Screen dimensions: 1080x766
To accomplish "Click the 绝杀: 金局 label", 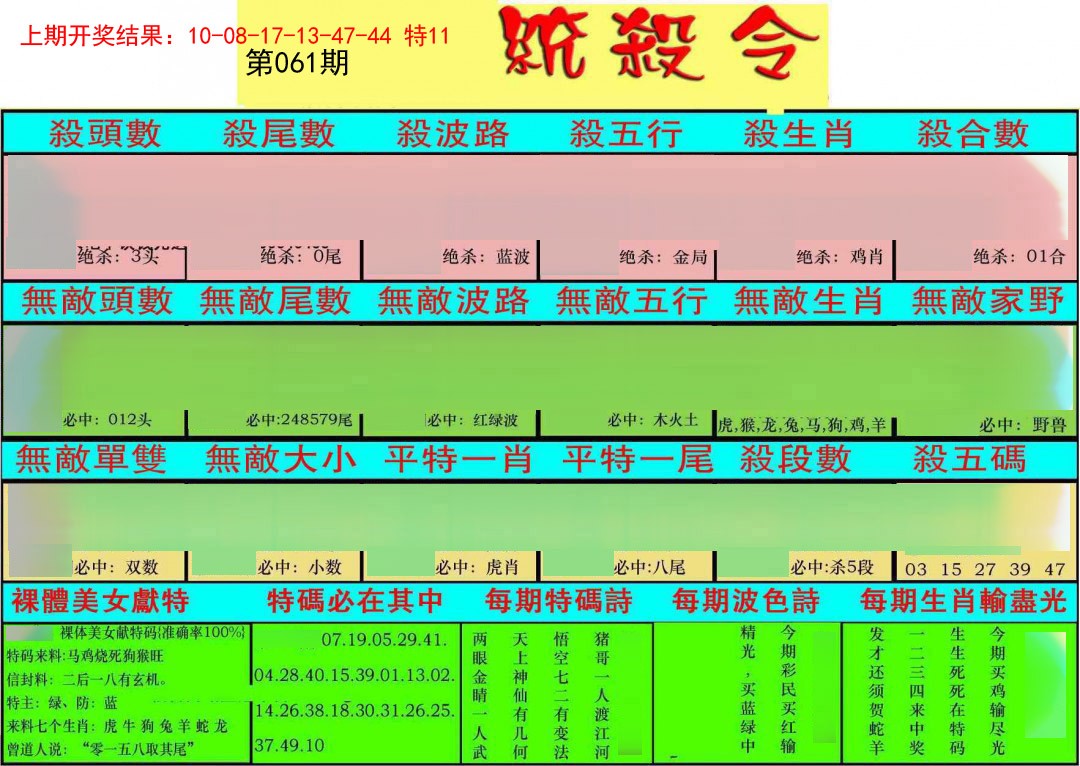I will tap(663, 257).
